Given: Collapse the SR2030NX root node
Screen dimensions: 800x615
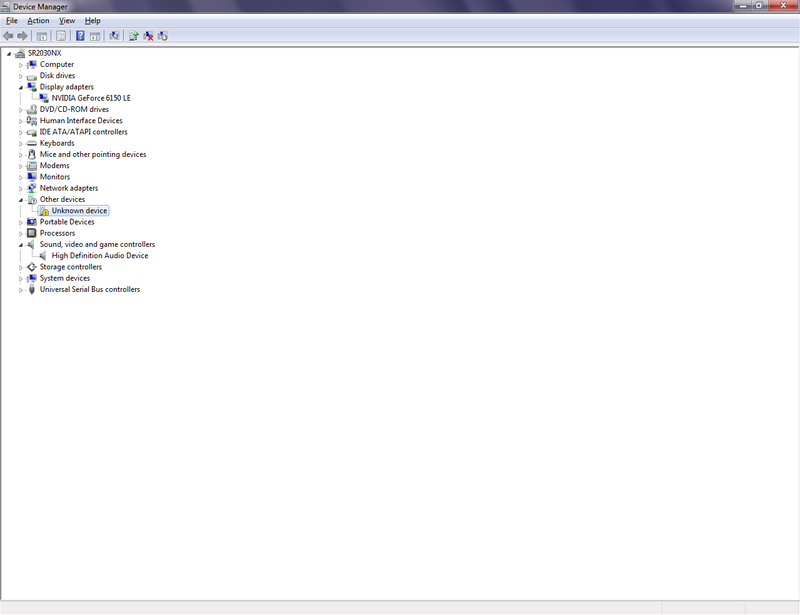Looking at the screenshot, I should (9, 54).
